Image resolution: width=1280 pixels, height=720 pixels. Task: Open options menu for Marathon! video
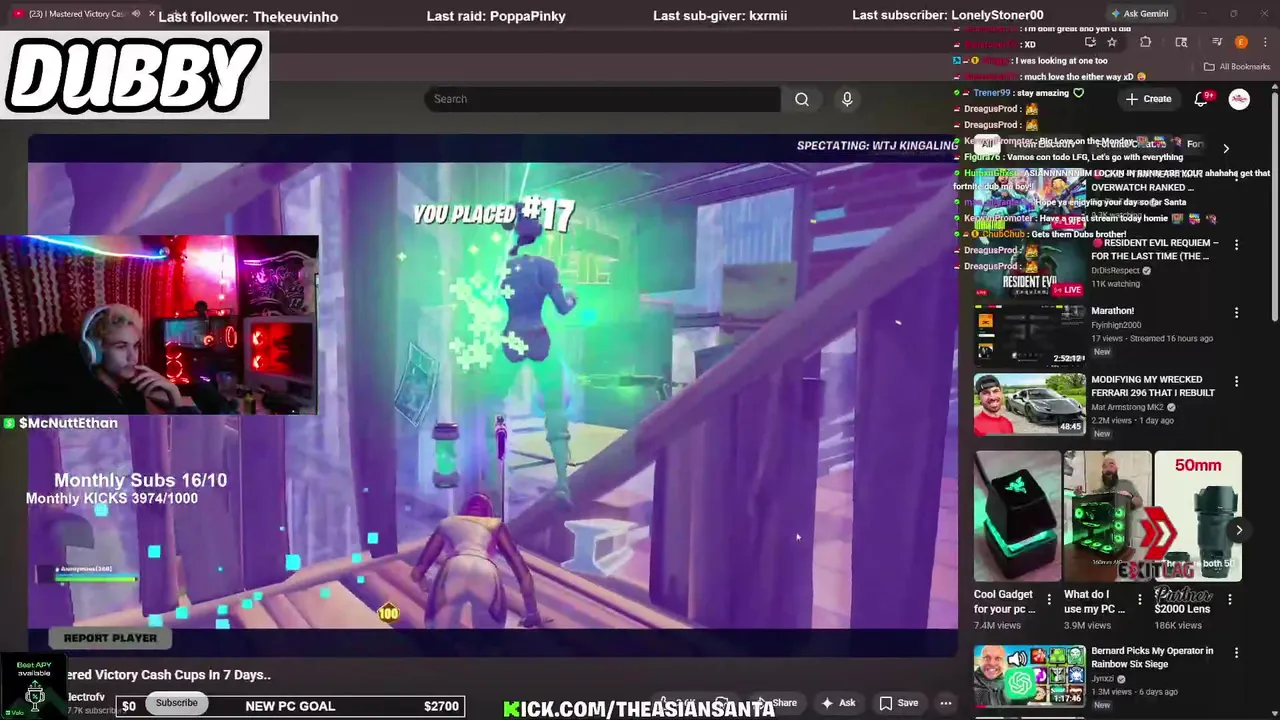(1237, 313)
